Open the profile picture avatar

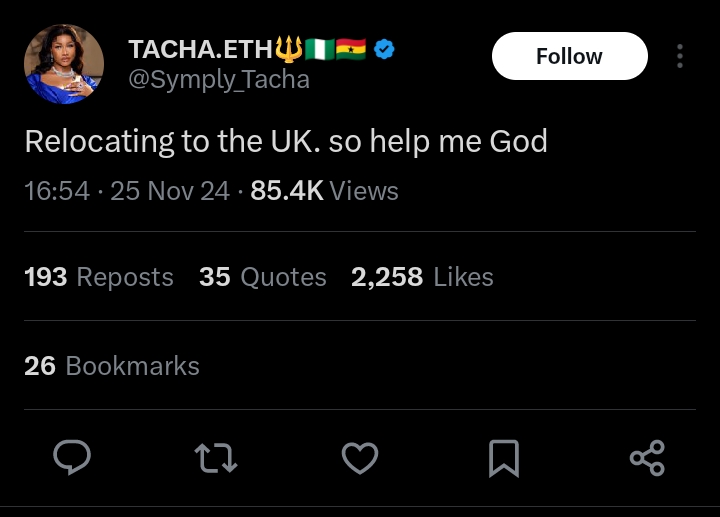coord(64,64)
